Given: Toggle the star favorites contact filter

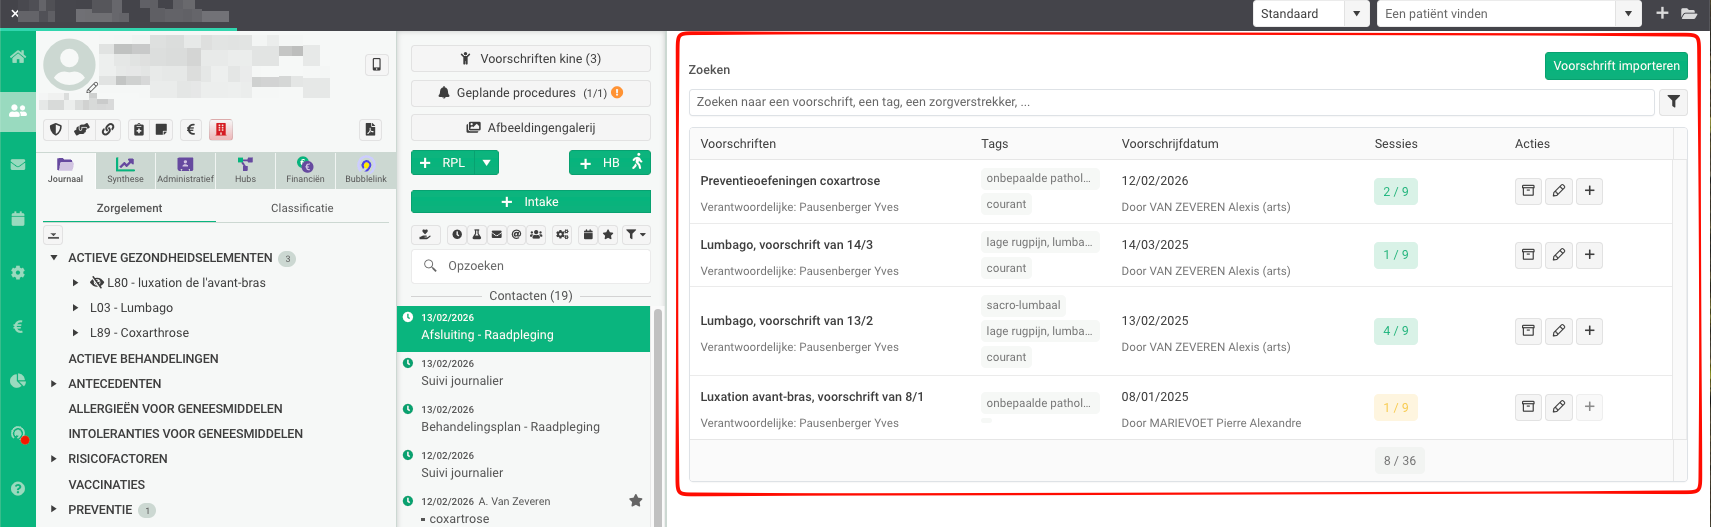Looking at the screenshot, I should [608, 235].
